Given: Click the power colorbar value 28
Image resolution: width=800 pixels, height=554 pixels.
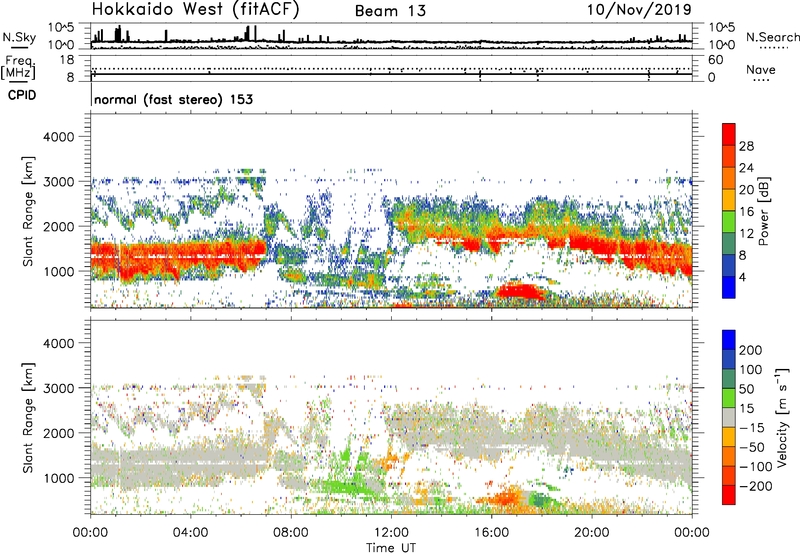Looking at the screenshot, I should (746, 146).
